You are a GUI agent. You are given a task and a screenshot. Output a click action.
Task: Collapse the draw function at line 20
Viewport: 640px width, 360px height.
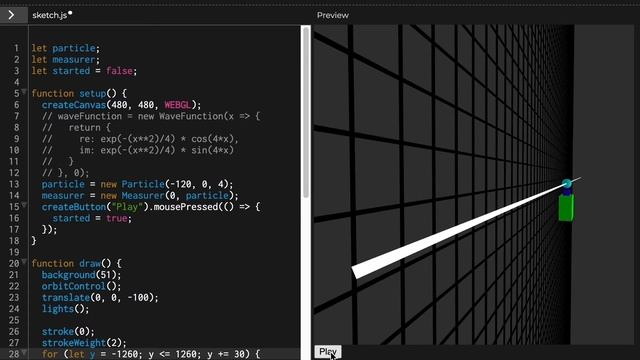pos(24,262)
